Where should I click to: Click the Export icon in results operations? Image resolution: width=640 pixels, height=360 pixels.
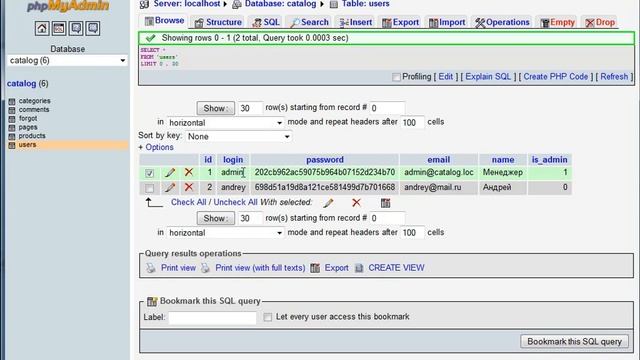[315, 268]
